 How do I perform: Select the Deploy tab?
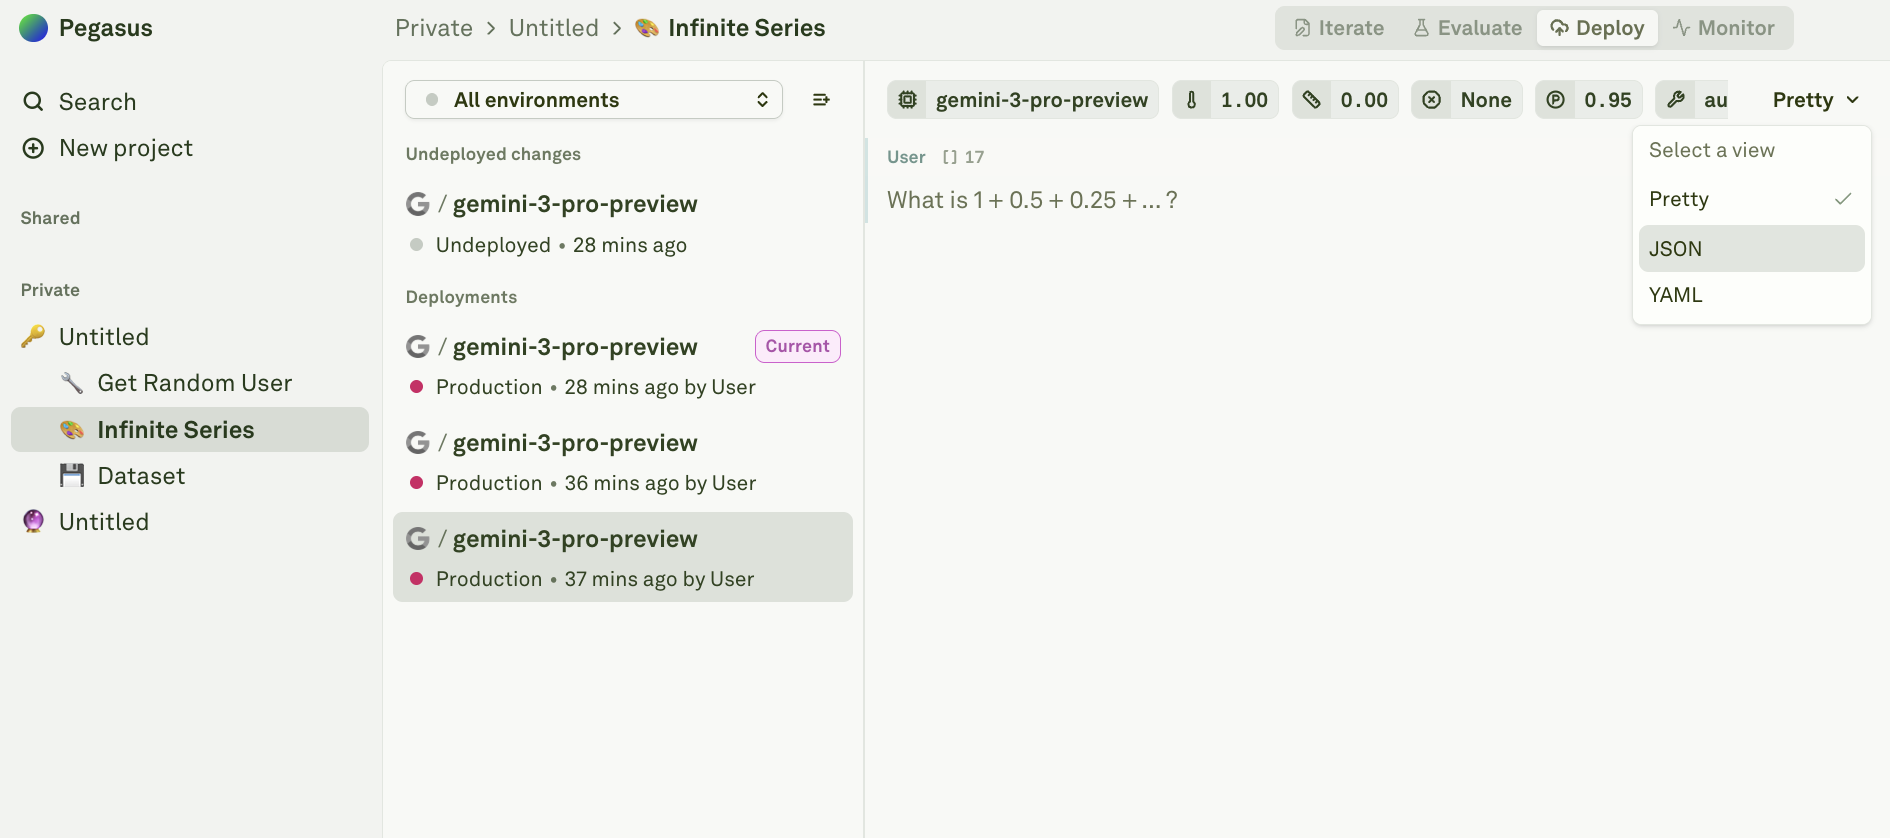1597,28
